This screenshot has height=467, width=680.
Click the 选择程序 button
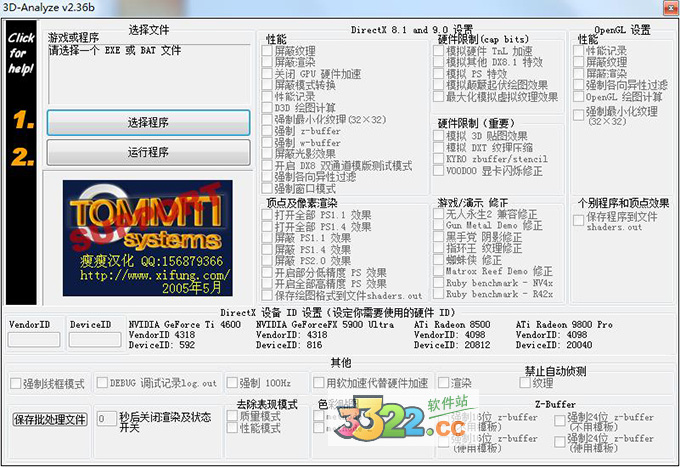(x=148, y=123)
